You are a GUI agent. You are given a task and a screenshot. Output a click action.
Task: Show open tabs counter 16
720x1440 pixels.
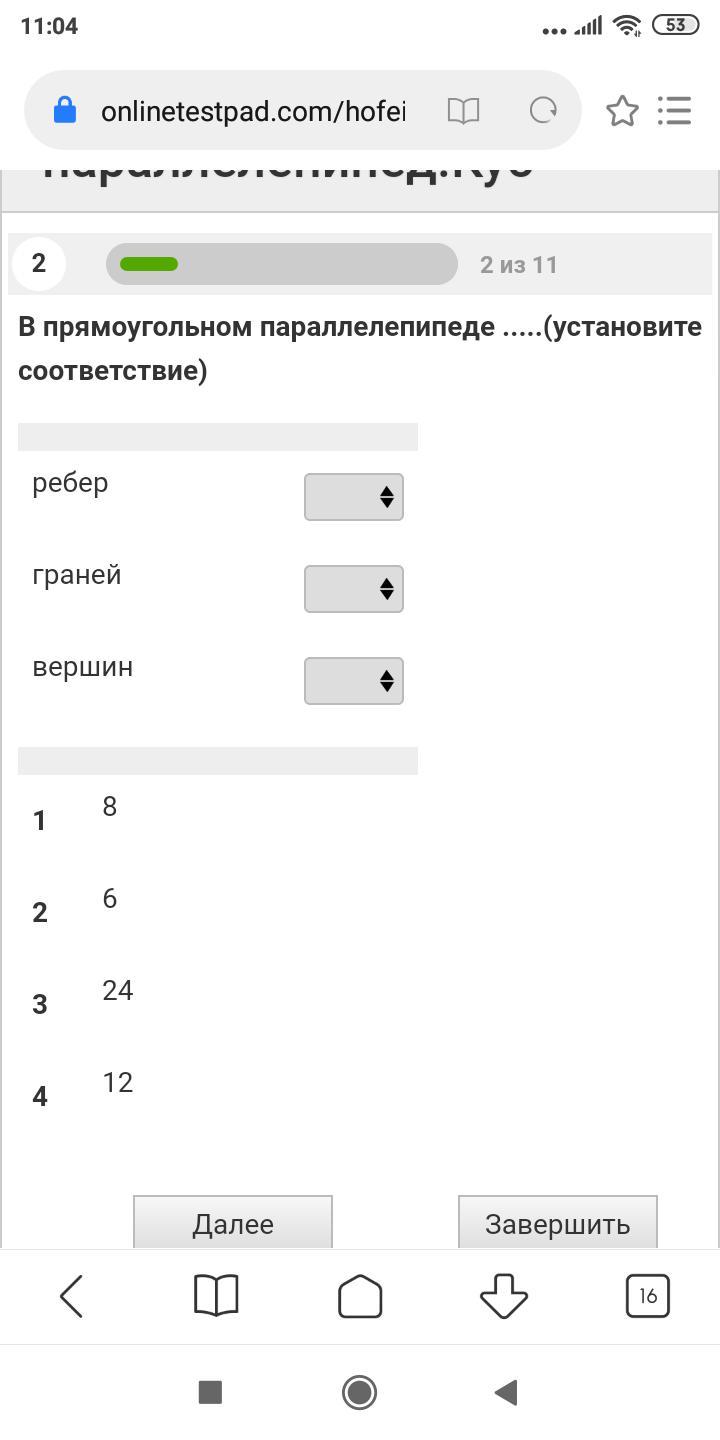tap(648, 1297)
